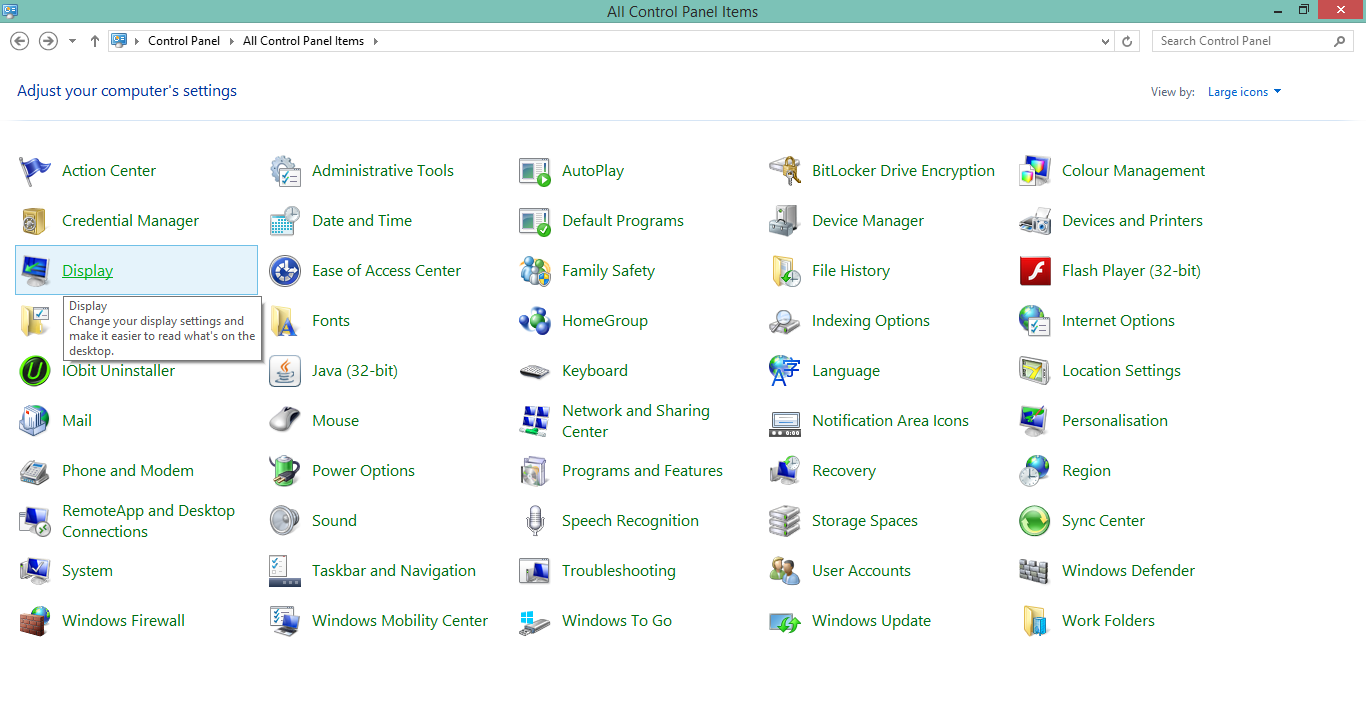Open the Recovery link
This screenshot has height=725, width=1366.
tap(844, 471)
